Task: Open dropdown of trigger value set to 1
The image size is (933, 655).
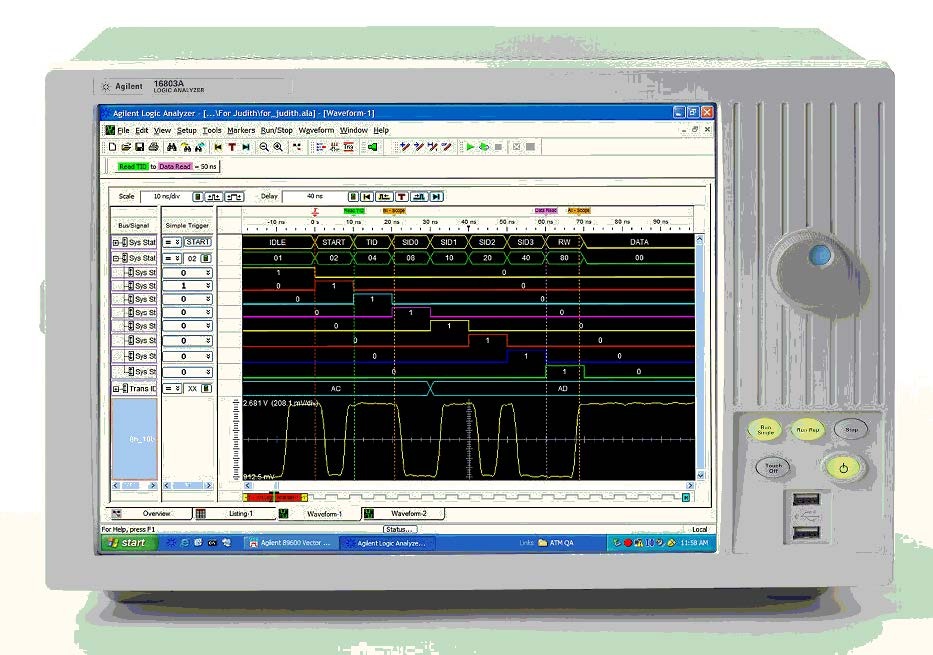Action: pos(208,287)
